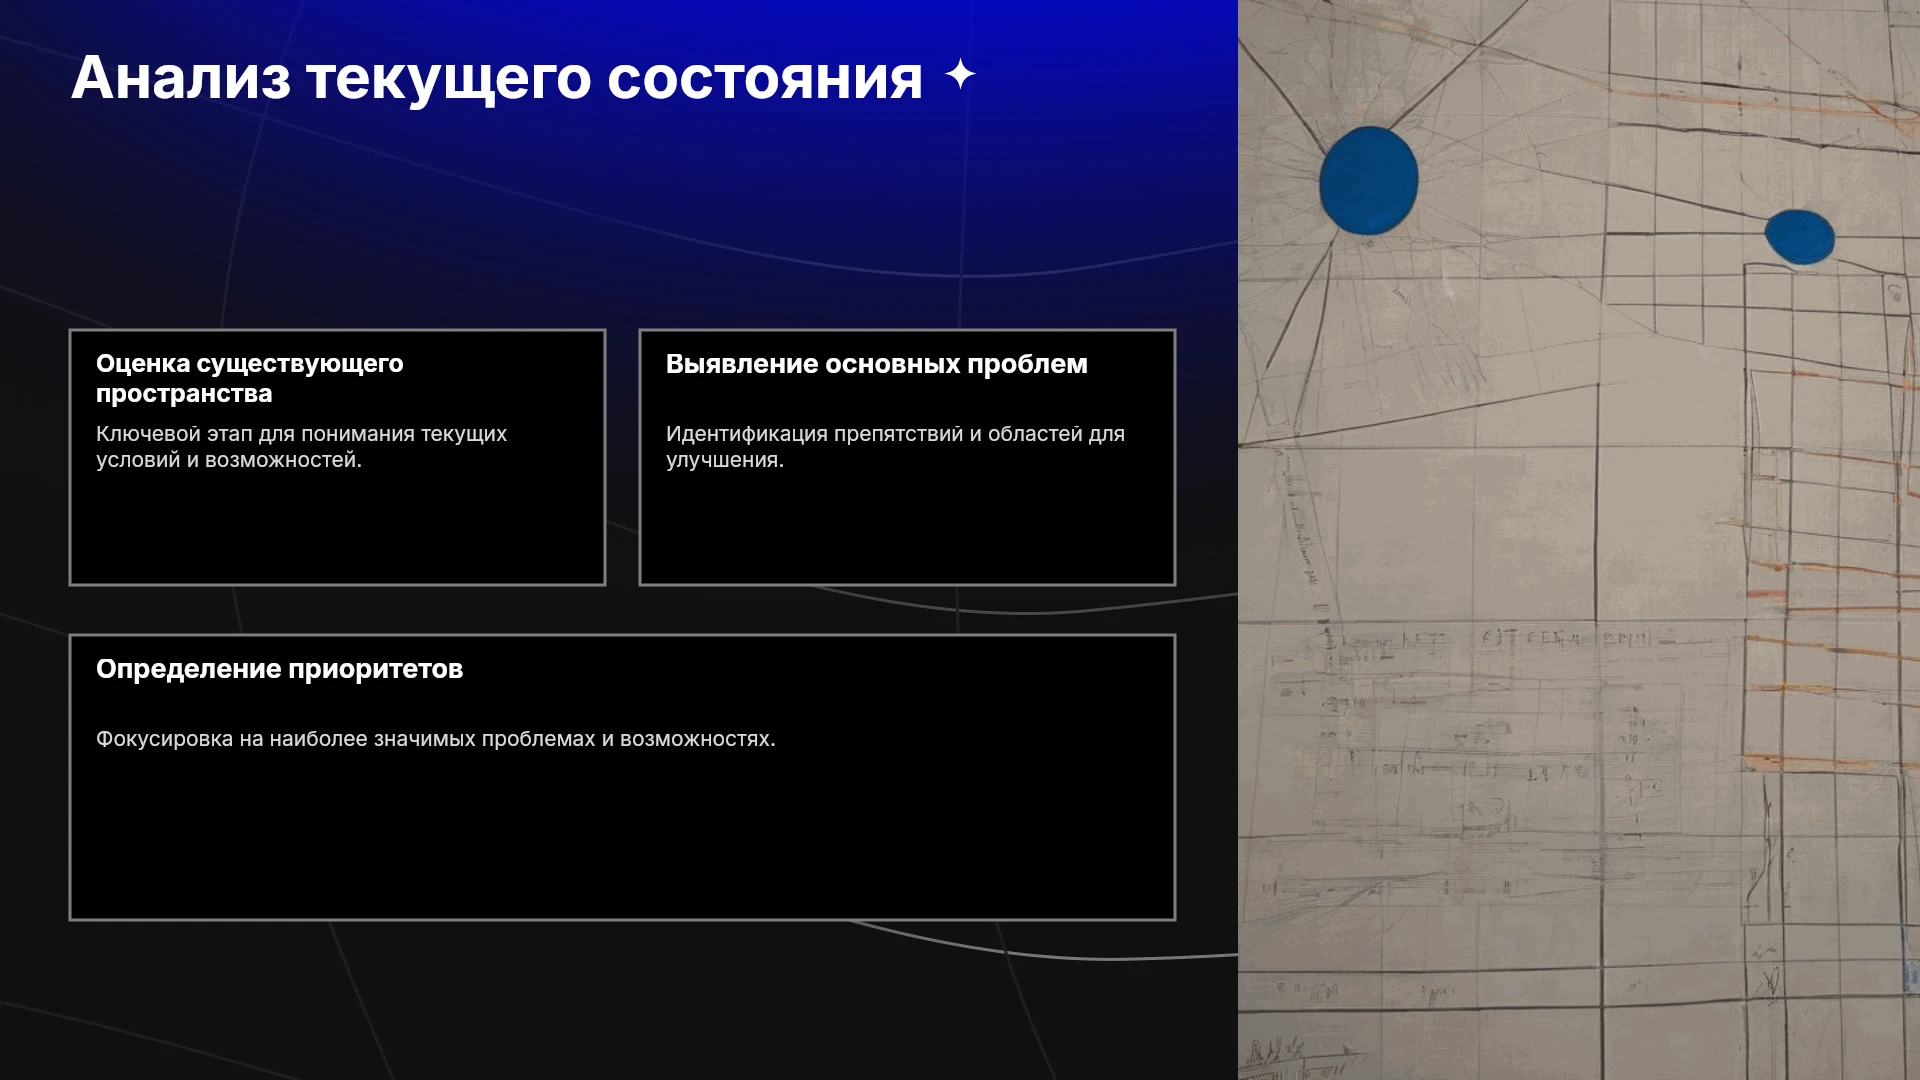Select the slide title 'Анализ текущего состояния'
This screenshot has height=1080, width=1920.
pos(497,78)
